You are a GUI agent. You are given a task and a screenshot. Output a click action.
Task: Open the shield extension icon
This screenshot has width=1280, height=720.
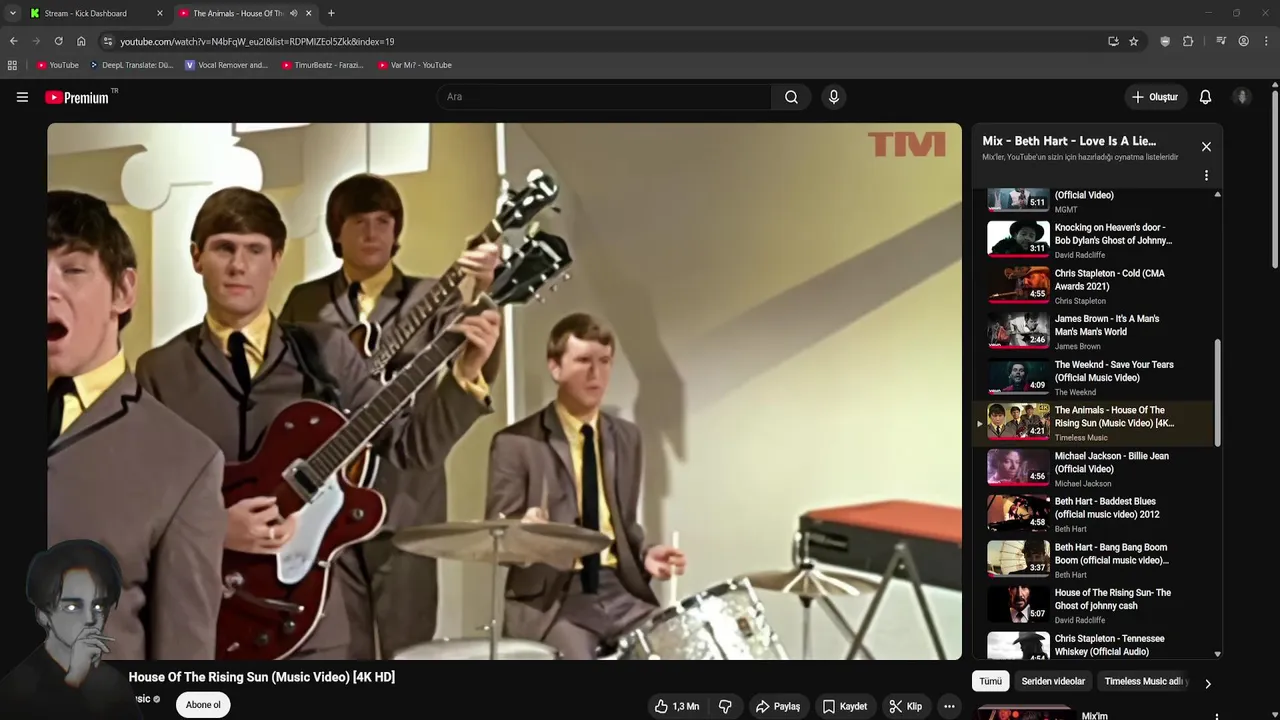(1165, 41)
